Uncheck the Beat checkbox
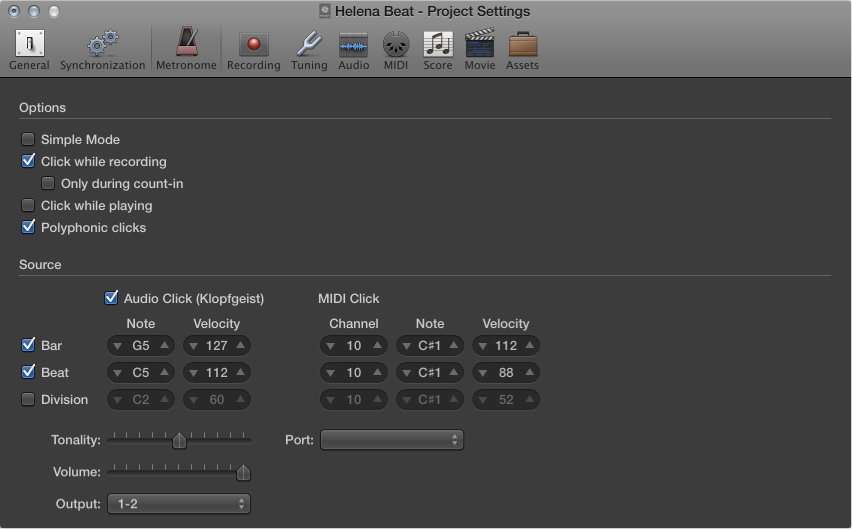 (x=28, y=372)
